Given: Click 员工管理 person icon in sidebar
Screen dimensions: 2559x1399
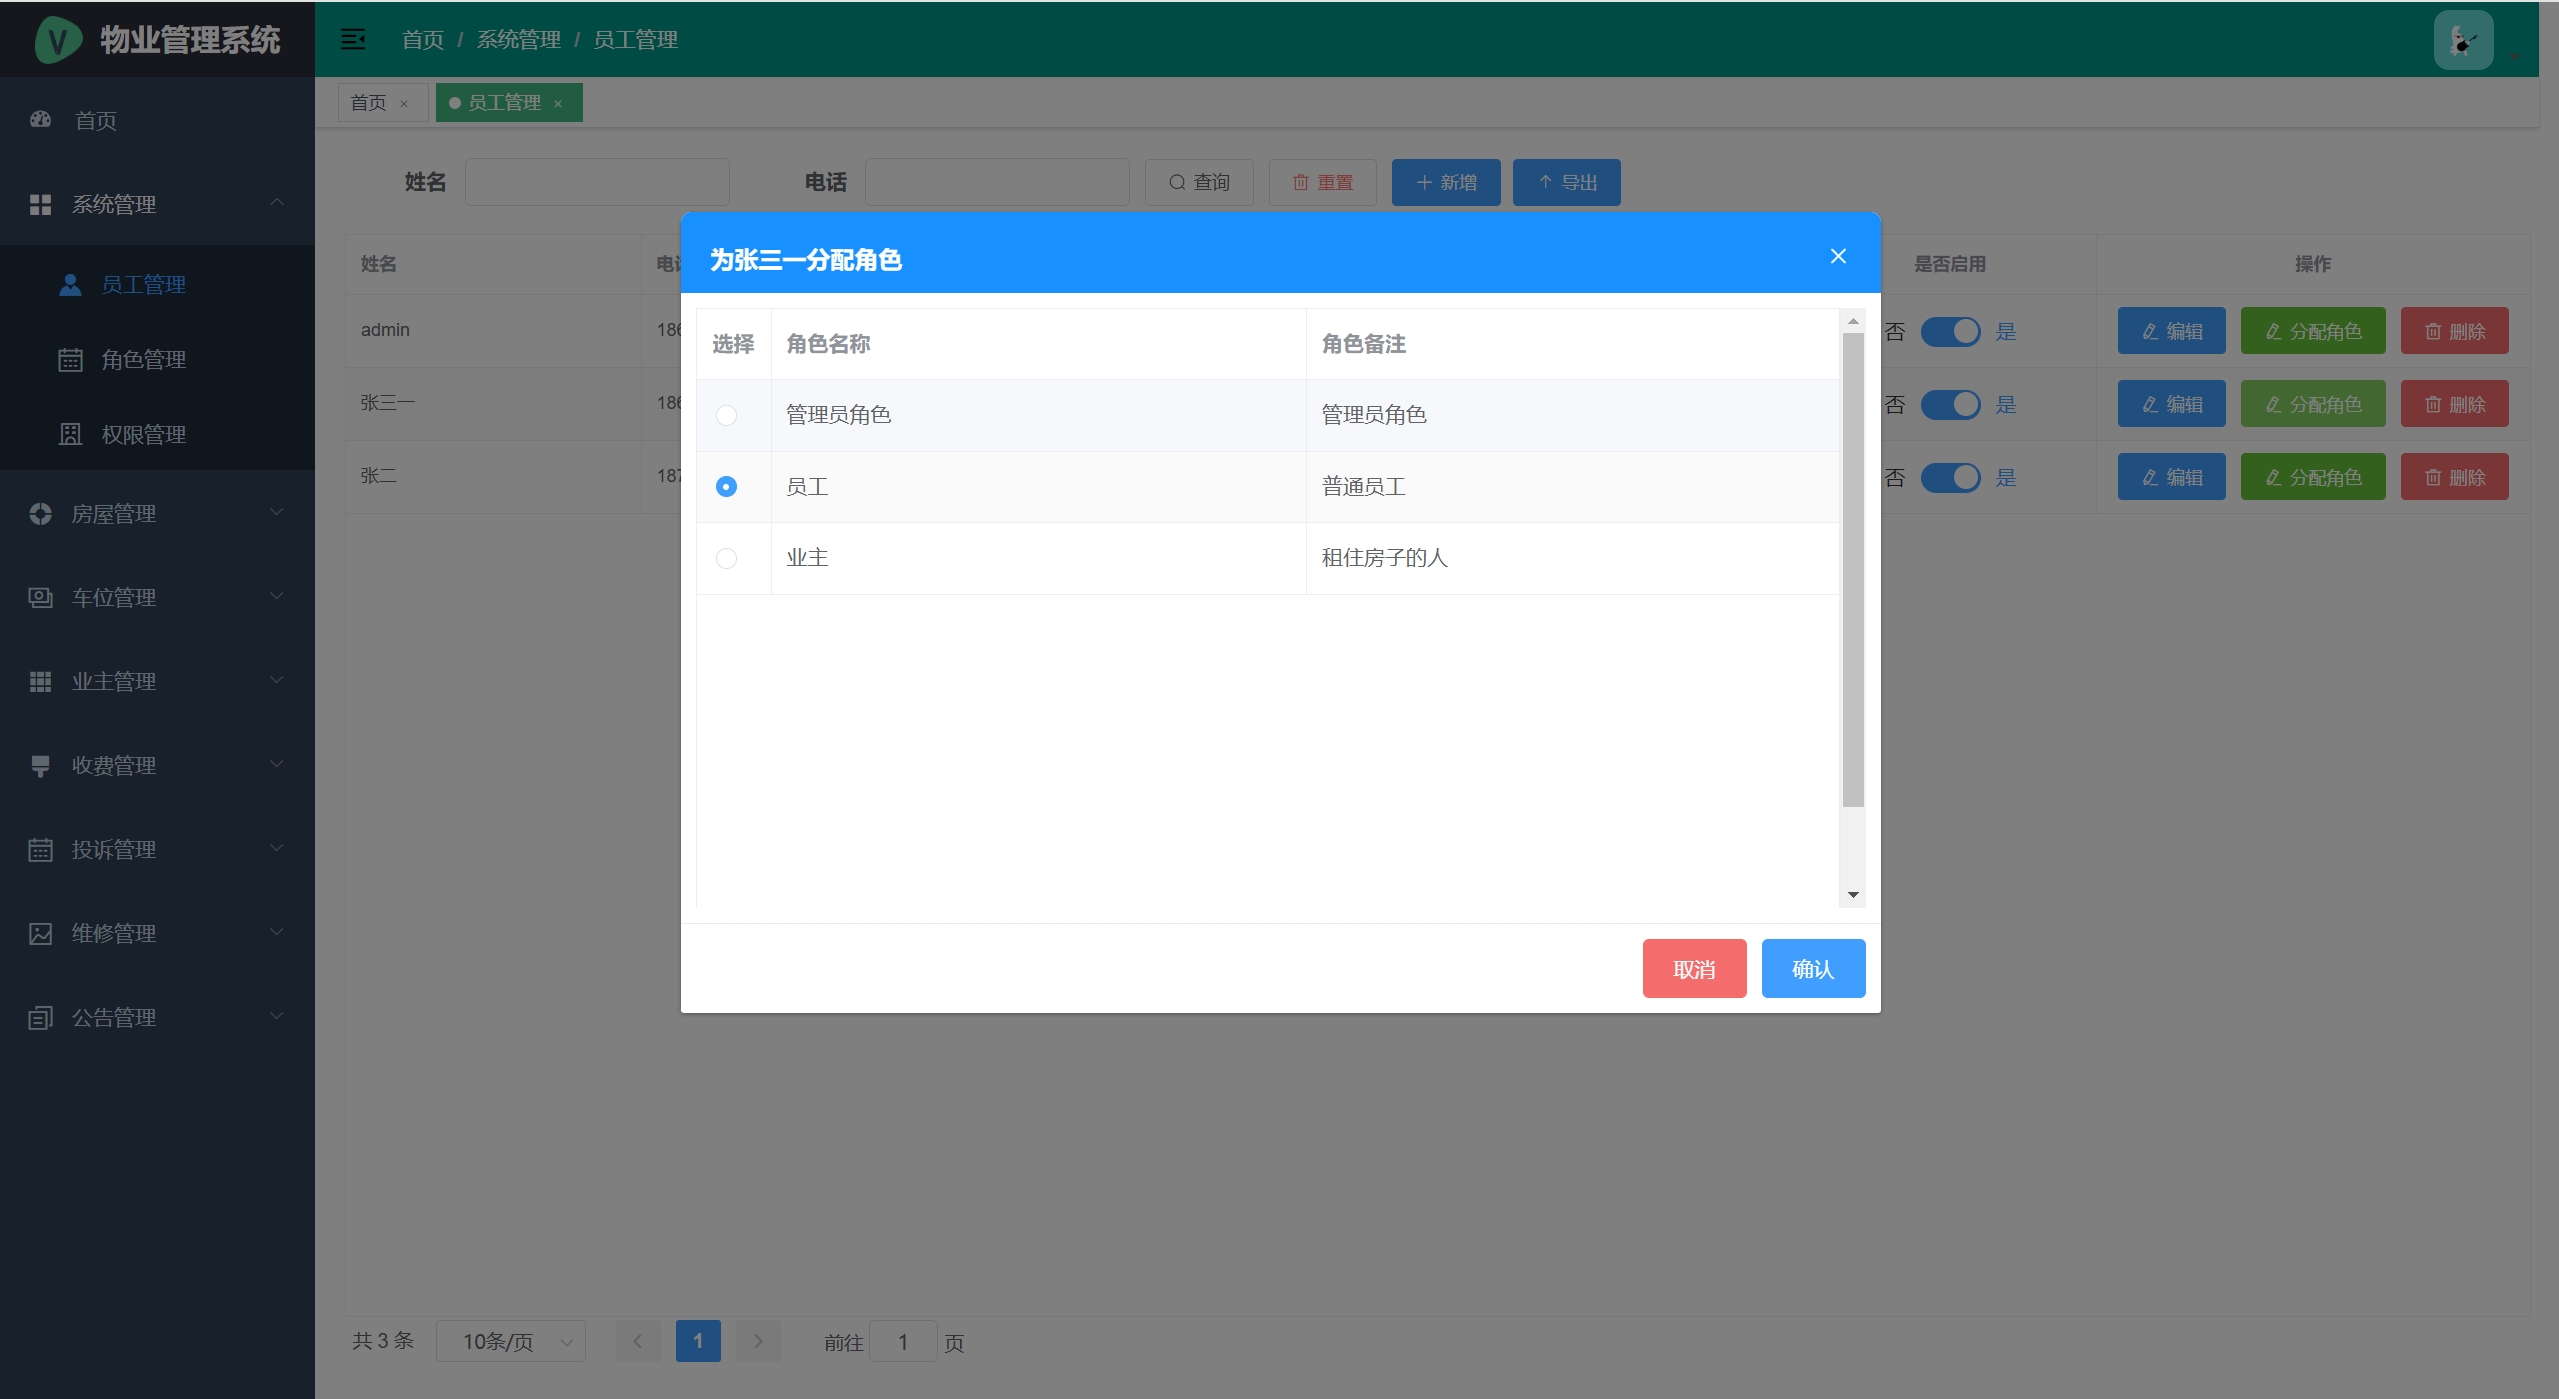Looking at the screenshot, I should pos(70,285).
